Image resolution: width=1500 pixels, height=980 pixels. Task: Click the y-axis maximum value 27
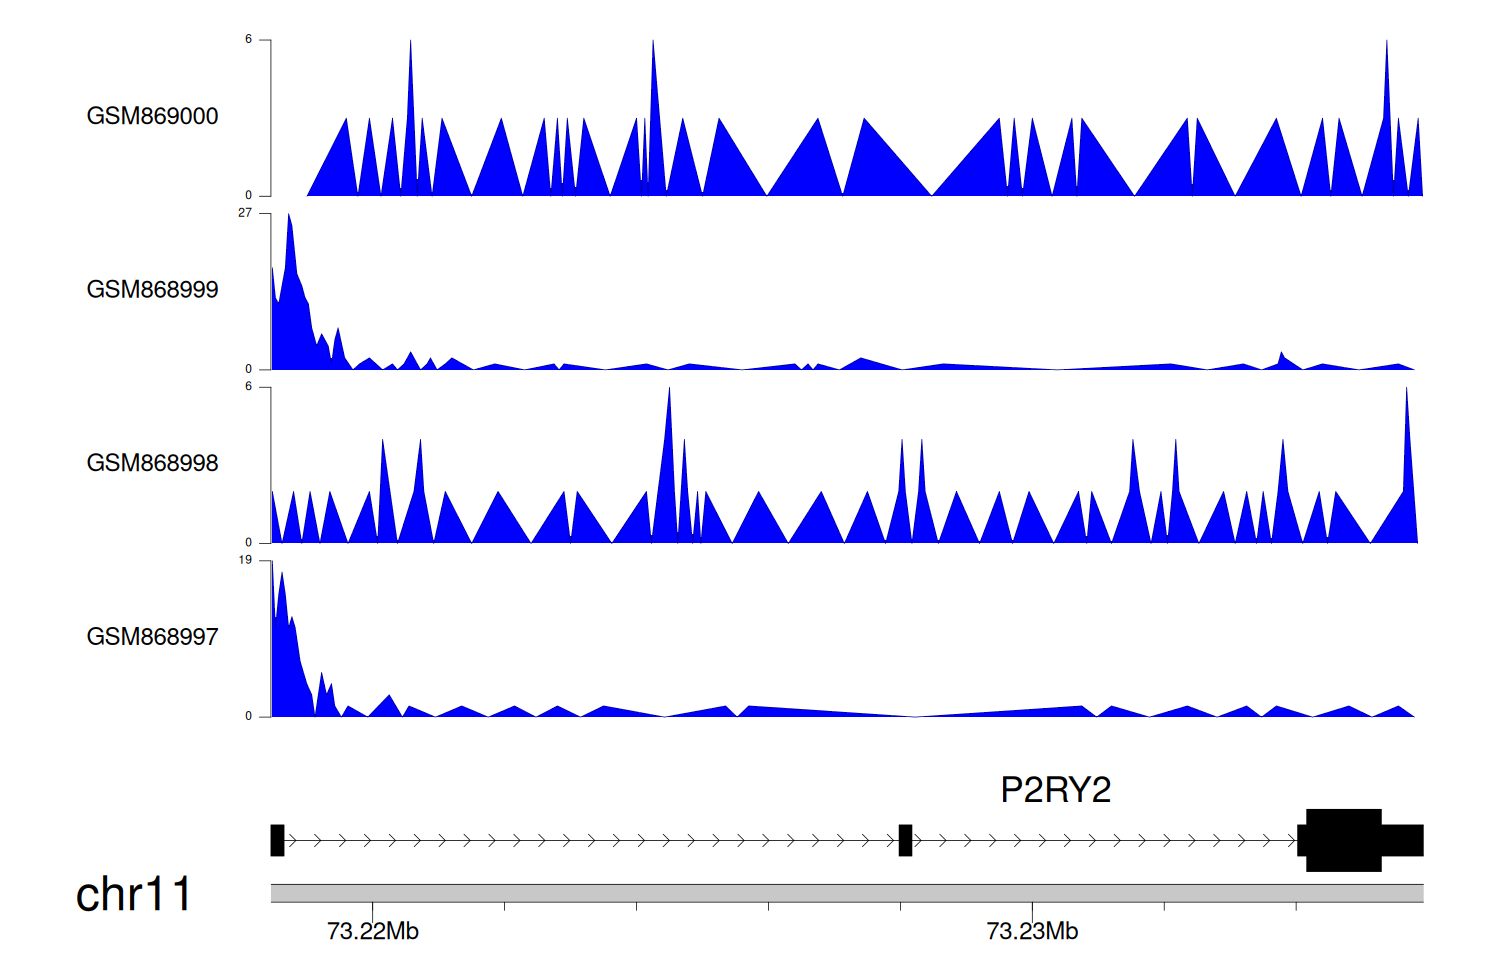click(x=245, y=213)
